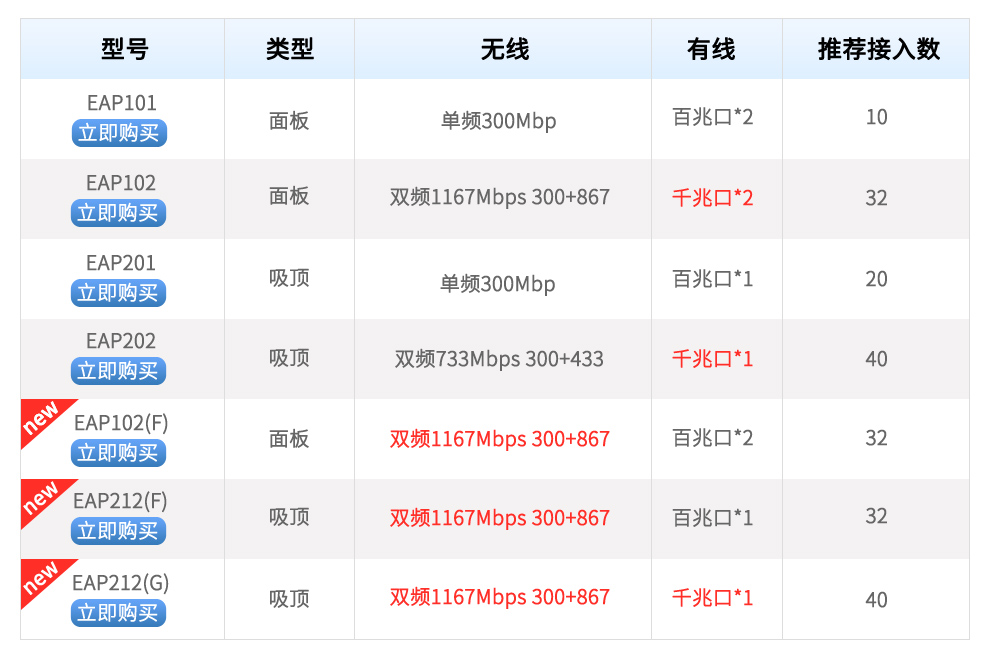Click 吸顶 type in EAP201 row
990x665 pixels.
[x=289, y=278]
